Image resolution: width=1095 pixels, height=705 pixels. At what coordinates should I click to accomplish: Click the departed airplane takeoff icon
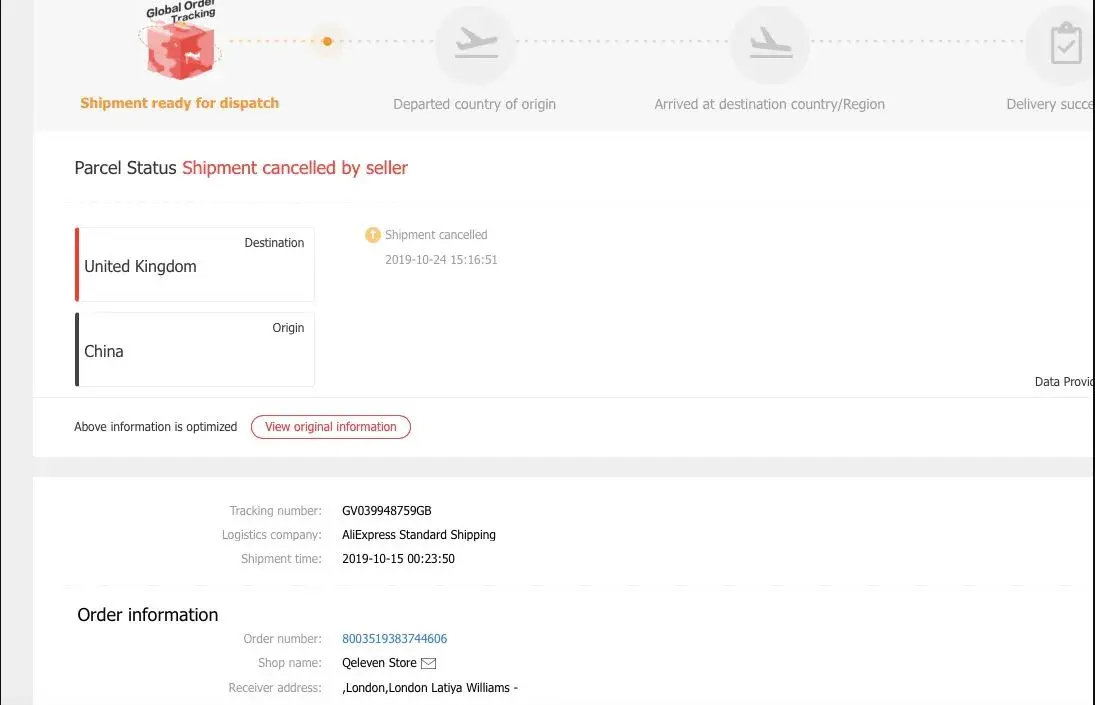475,44
